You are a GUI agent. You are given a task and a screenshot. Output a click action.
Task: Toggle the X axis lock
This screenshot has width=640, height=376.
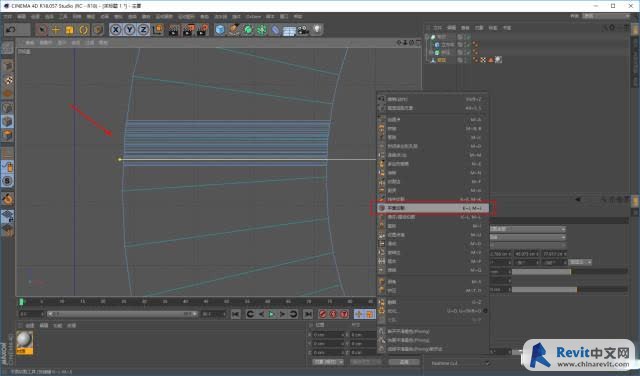point(116,30)
